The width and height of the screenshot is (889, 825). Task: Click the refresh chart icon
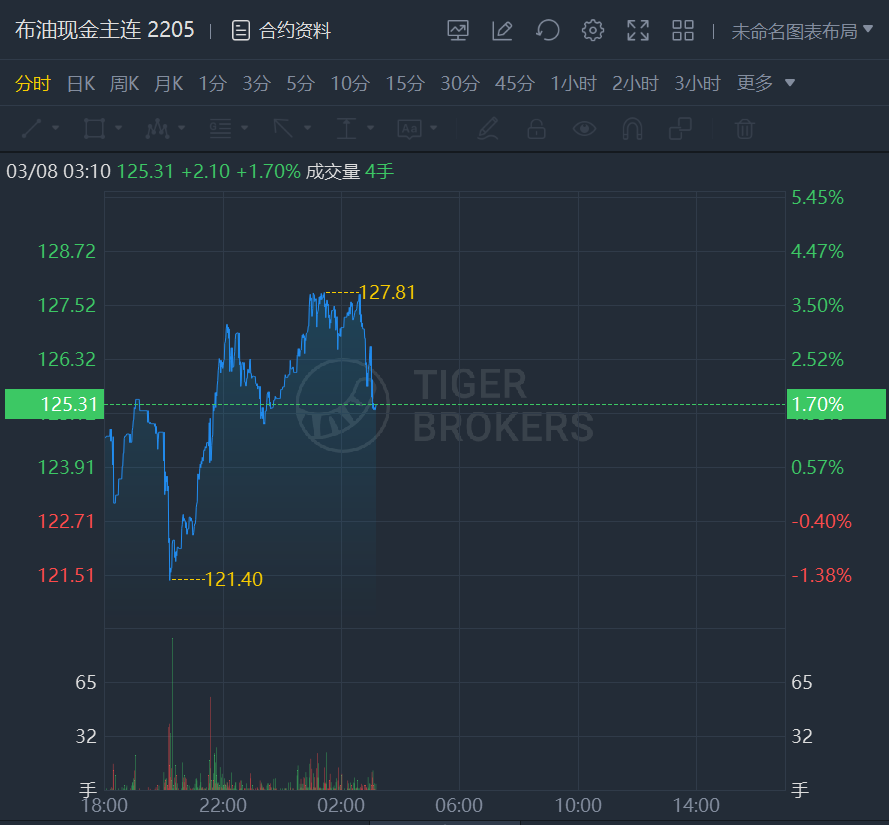click(548, 30)
